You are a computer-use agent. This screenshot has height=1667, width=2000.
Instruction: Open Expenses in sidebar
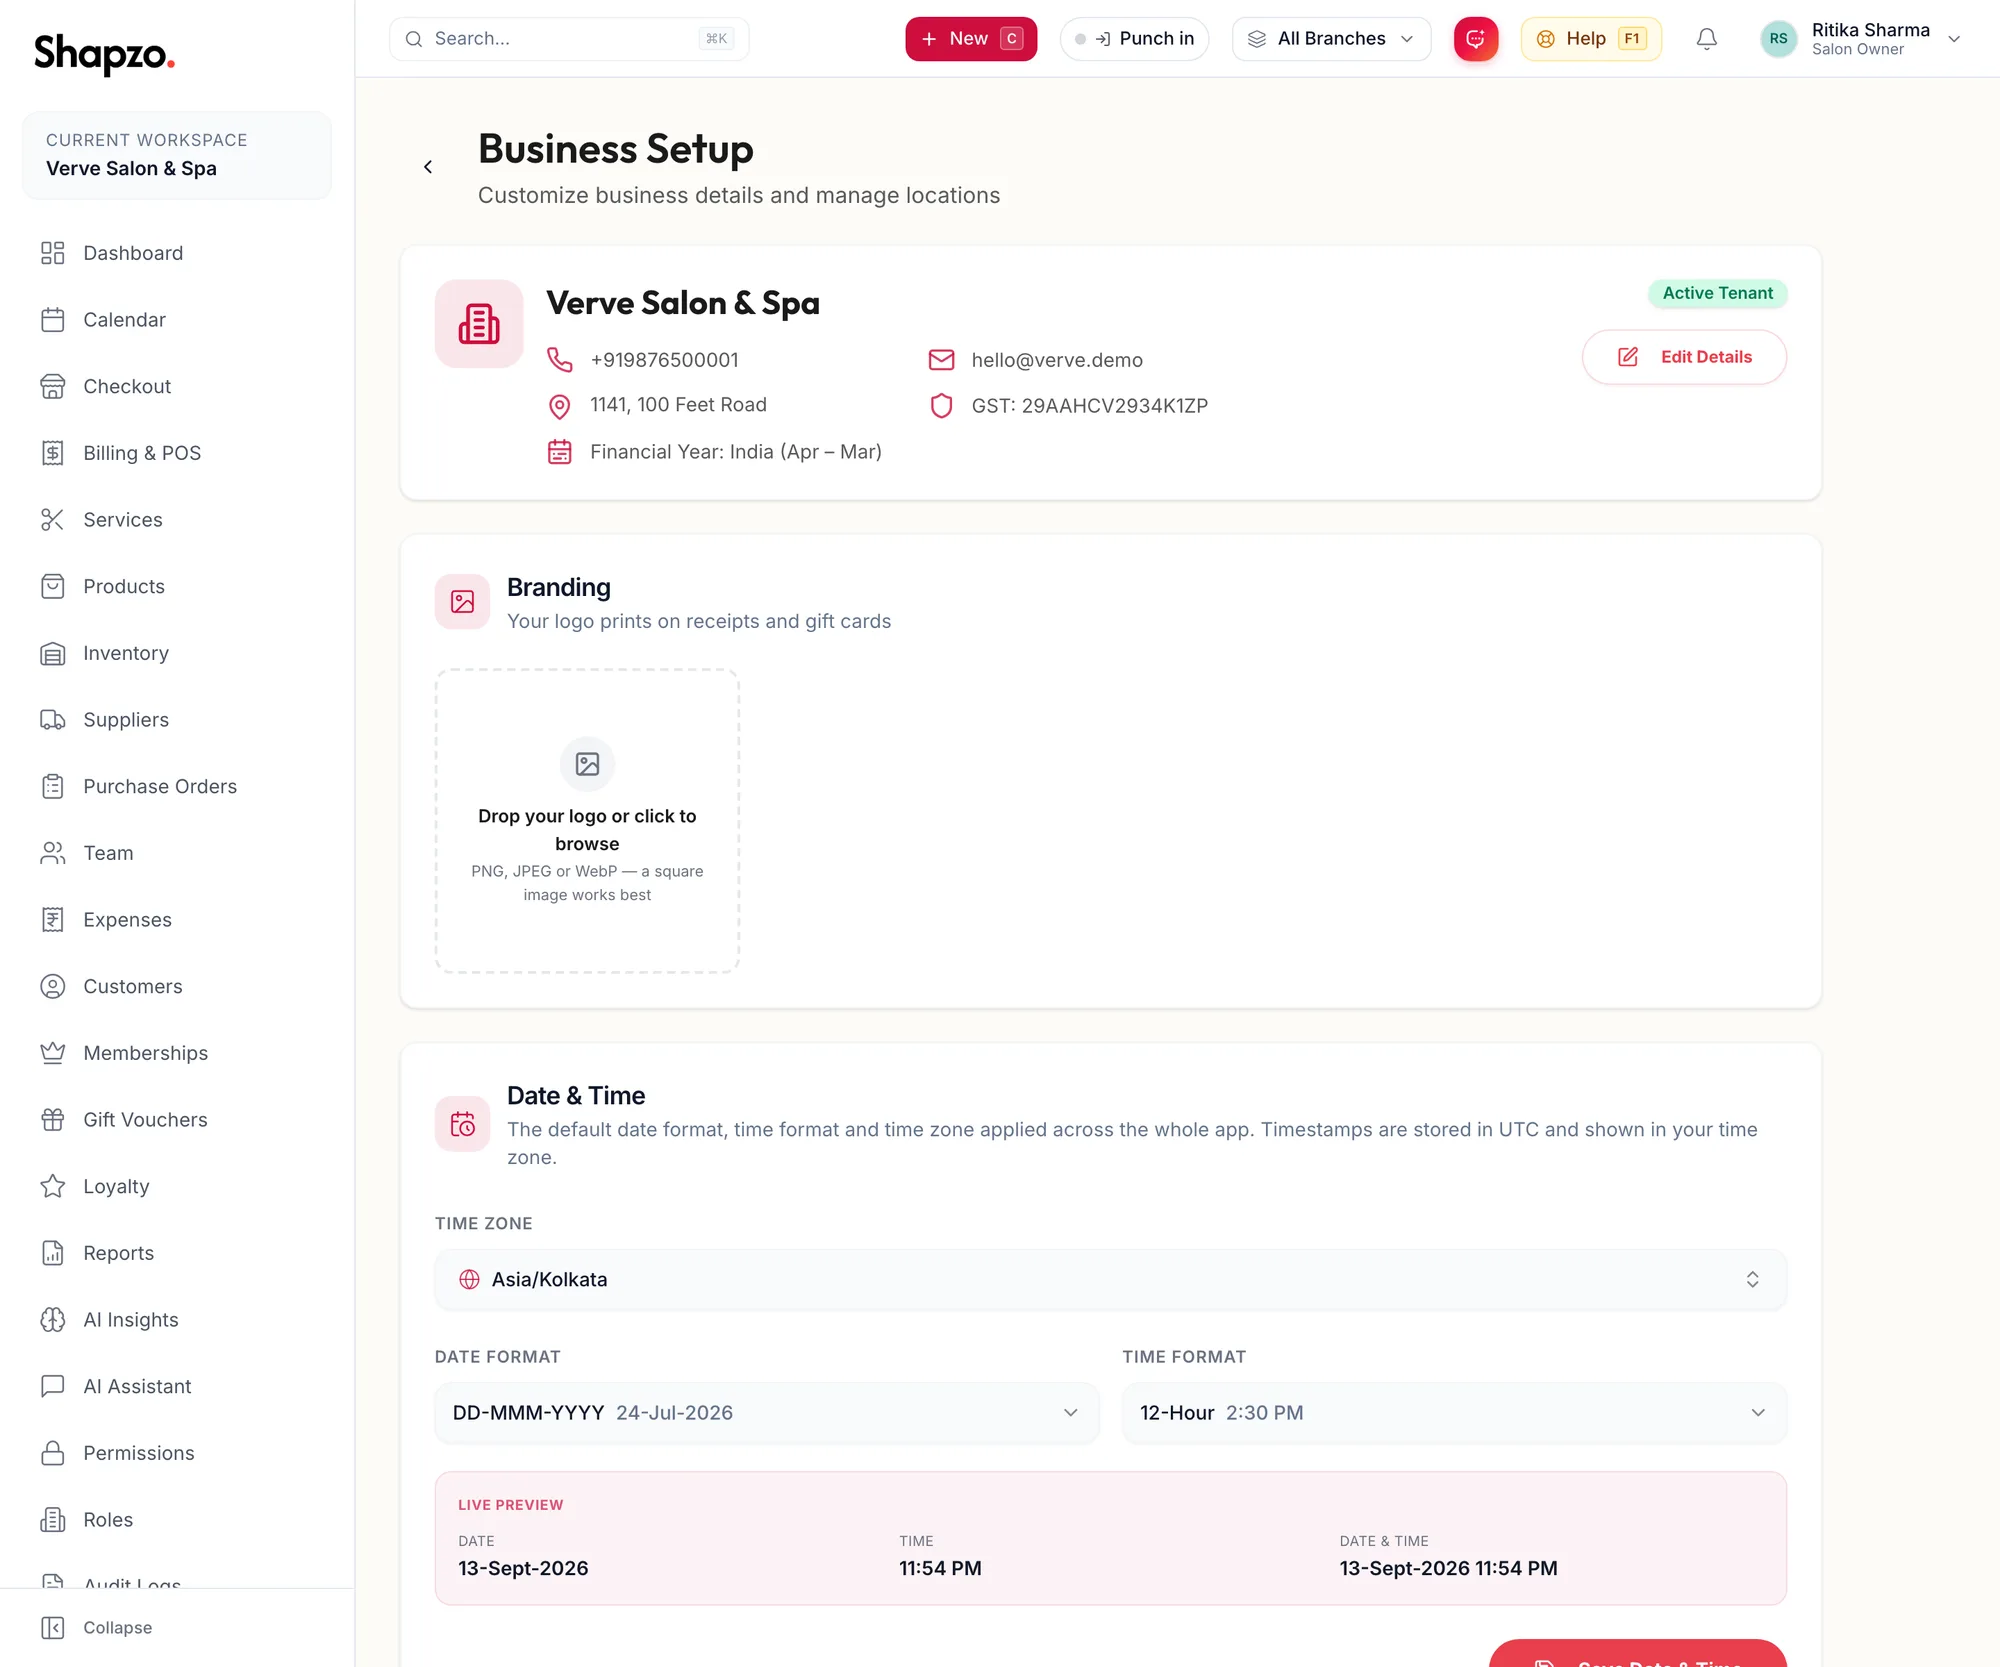[127, 920]
